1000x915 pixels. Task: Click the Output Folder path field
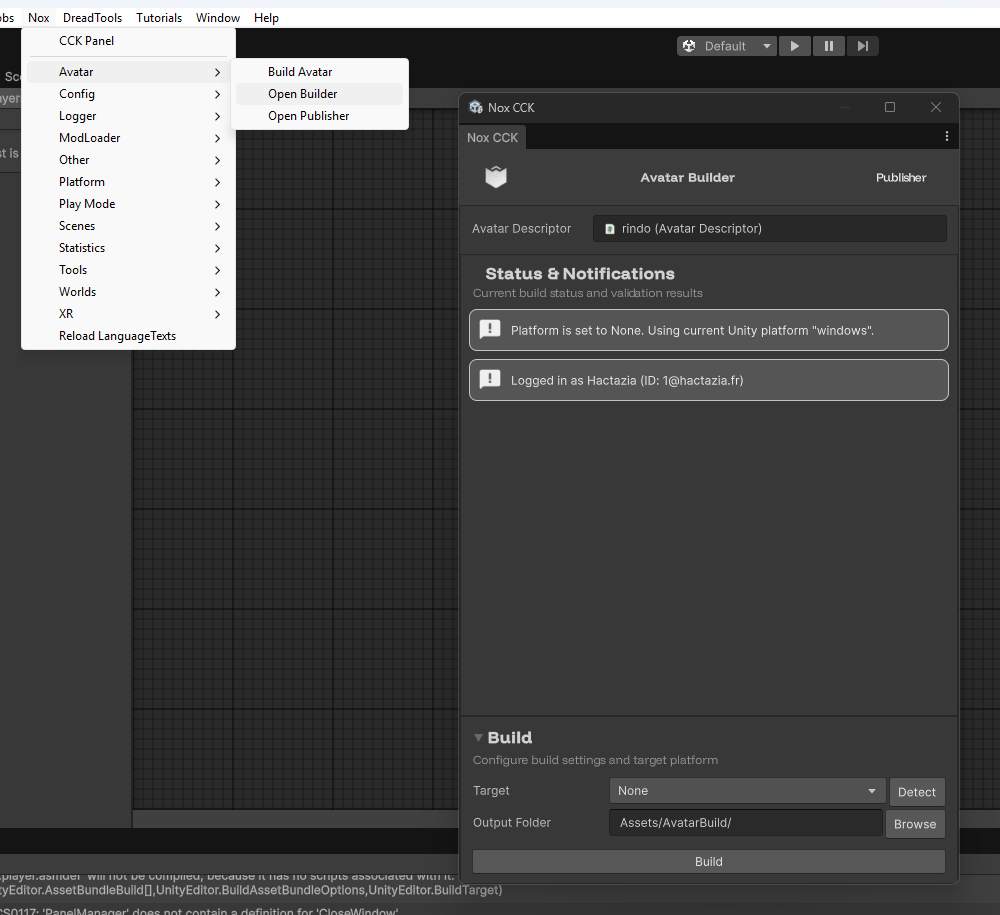[745, 823]
